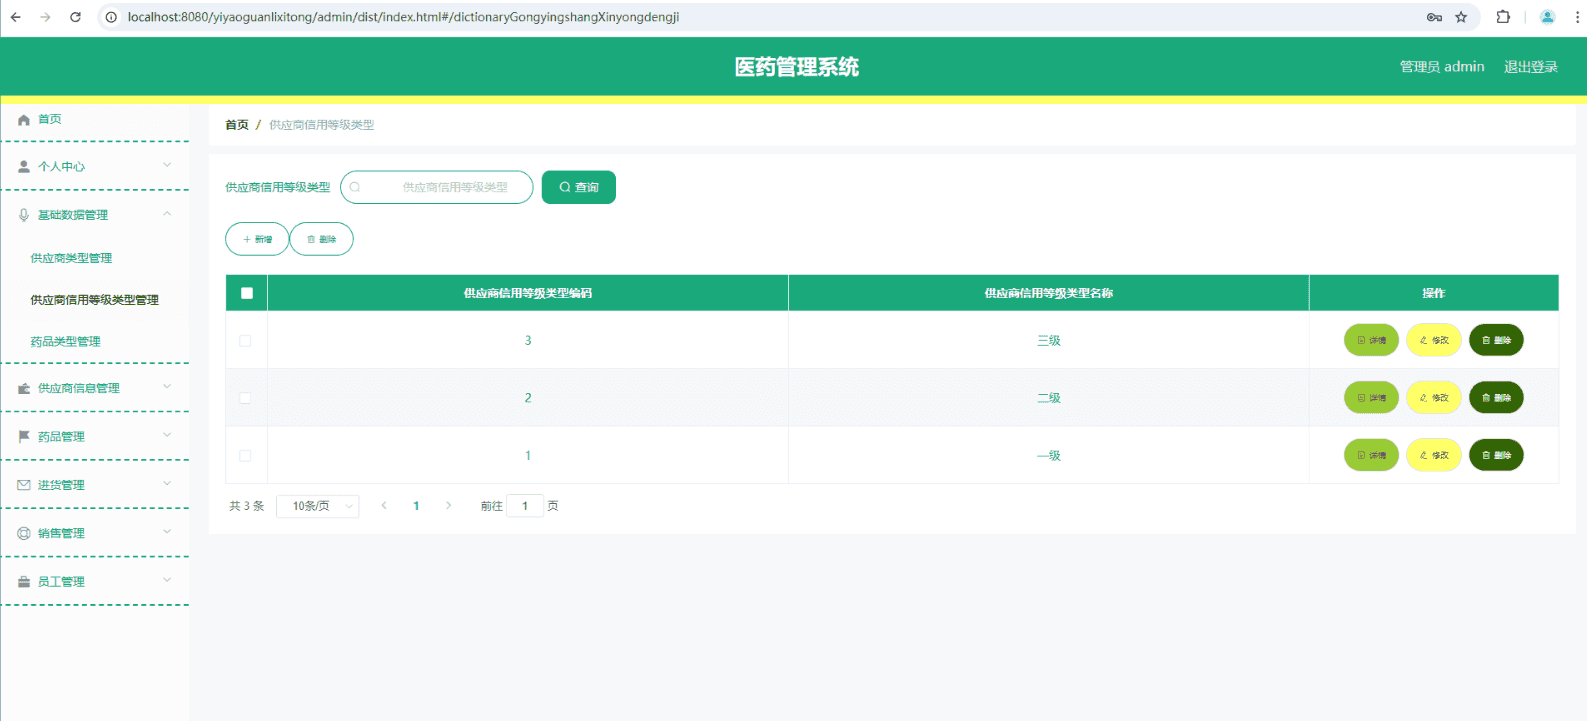Go to next page with right pagination arrow
This screenshot has height=721, width=1587.
(x=448, y=506)
